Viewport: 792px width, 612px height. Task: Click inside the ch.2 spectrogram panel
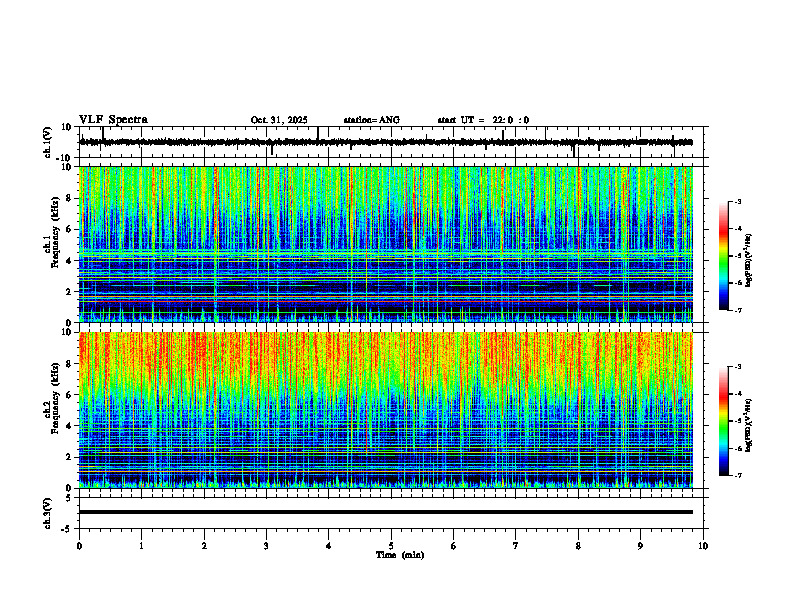coord(385,410)
